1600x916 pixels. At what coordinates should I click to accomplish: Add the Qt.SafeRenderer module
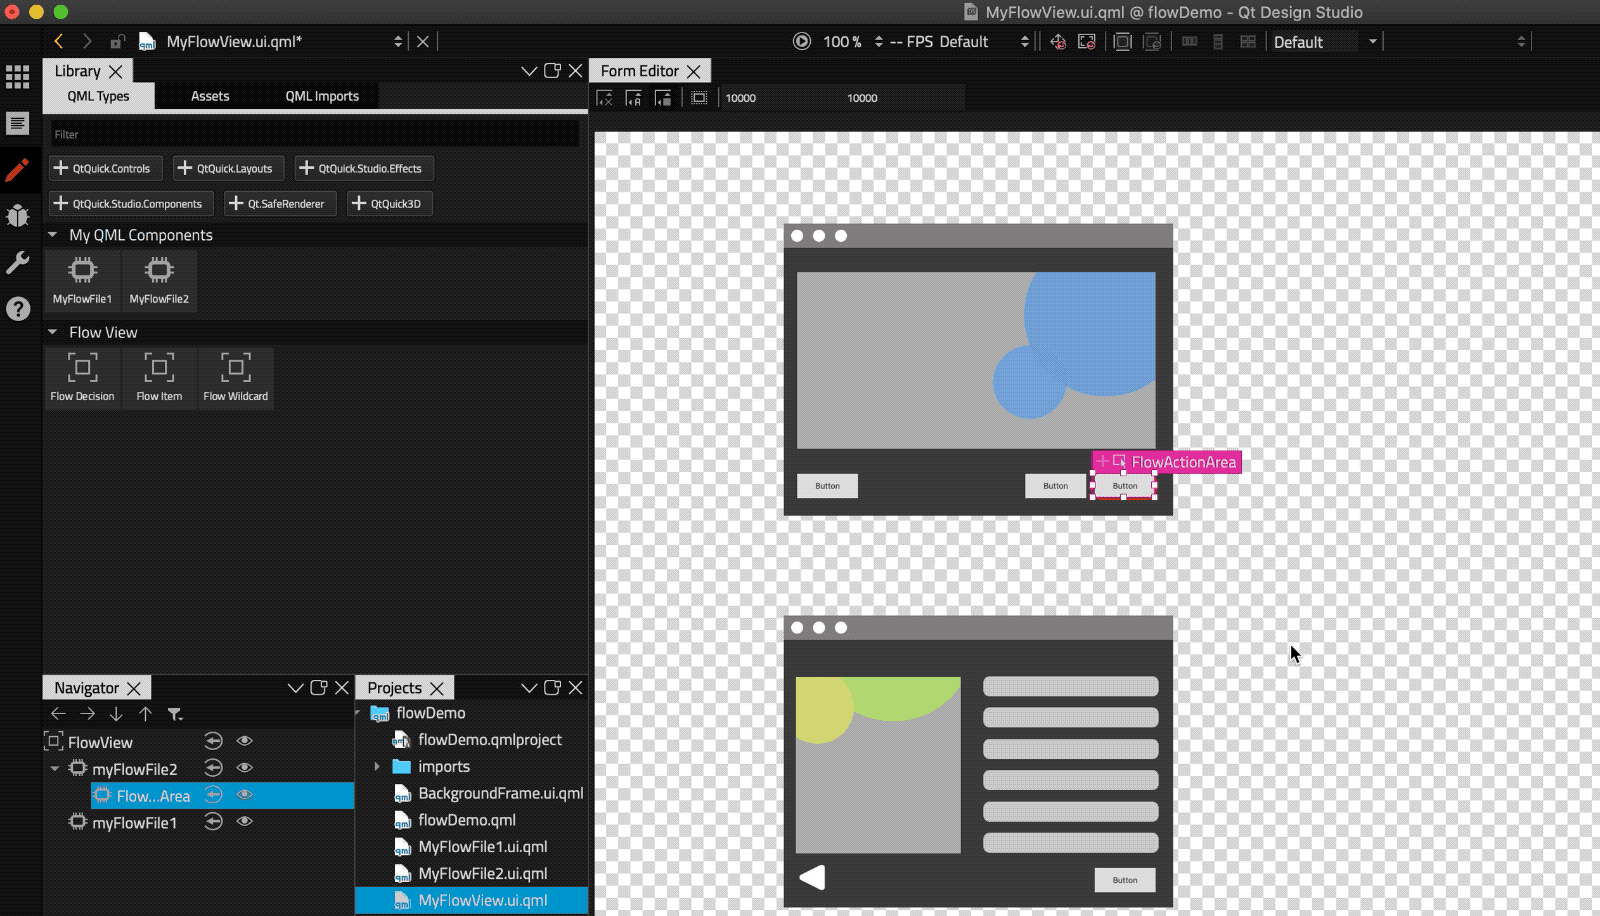[x=280, y=203]
